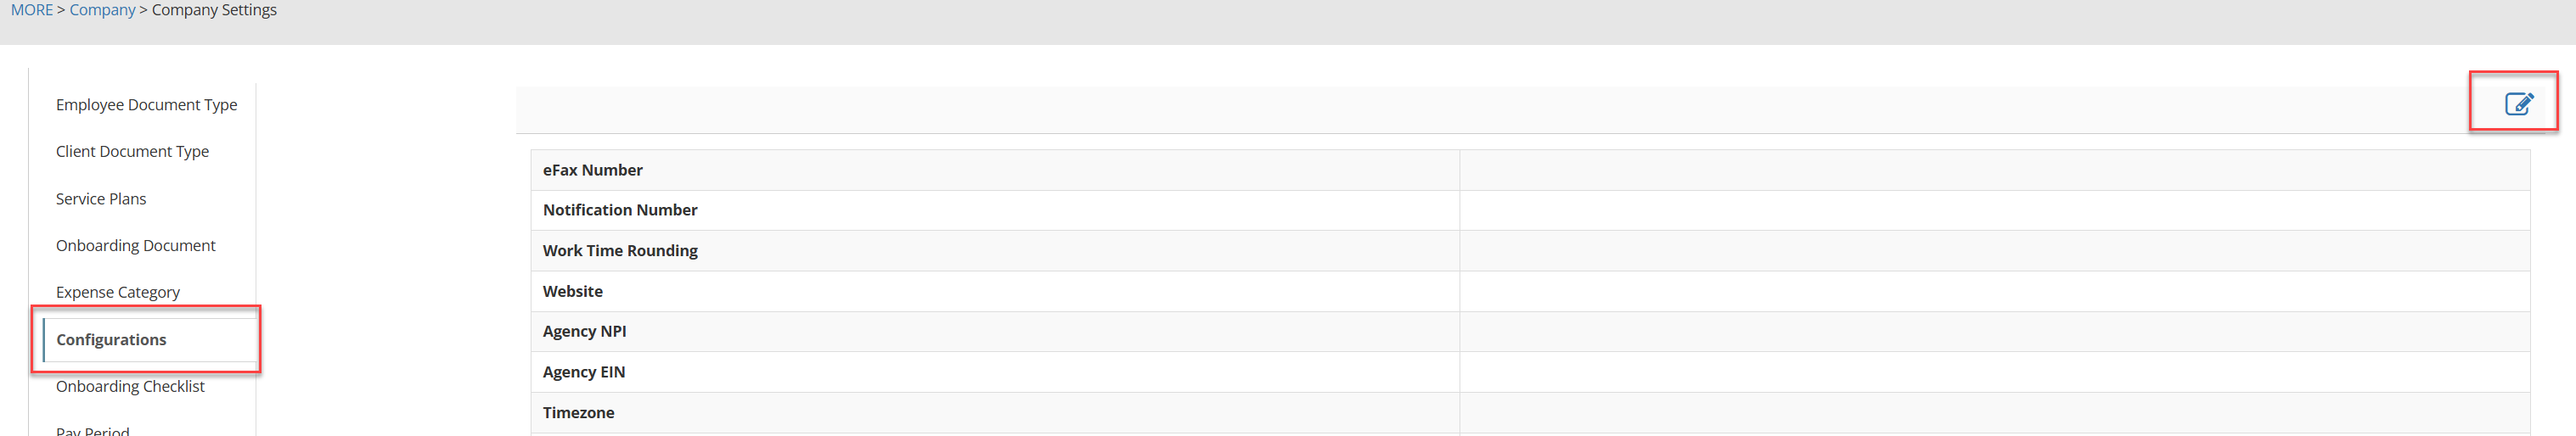Select the Work Time Rounding row
This screenshot has height=436, width=2576.
pos(620,251)
